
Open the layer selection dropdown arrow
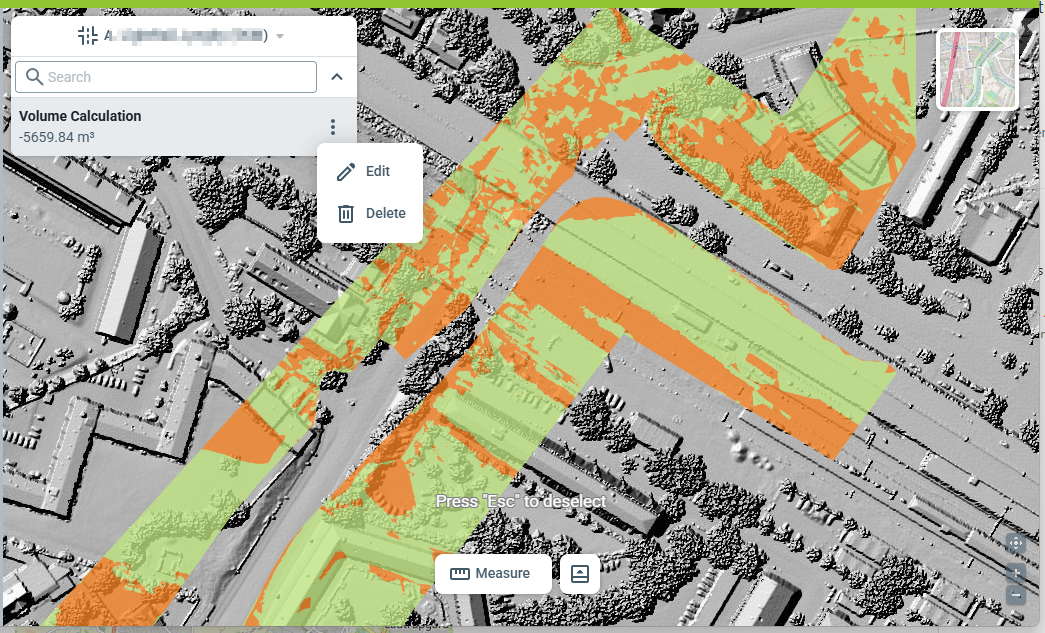click(281, 37)
